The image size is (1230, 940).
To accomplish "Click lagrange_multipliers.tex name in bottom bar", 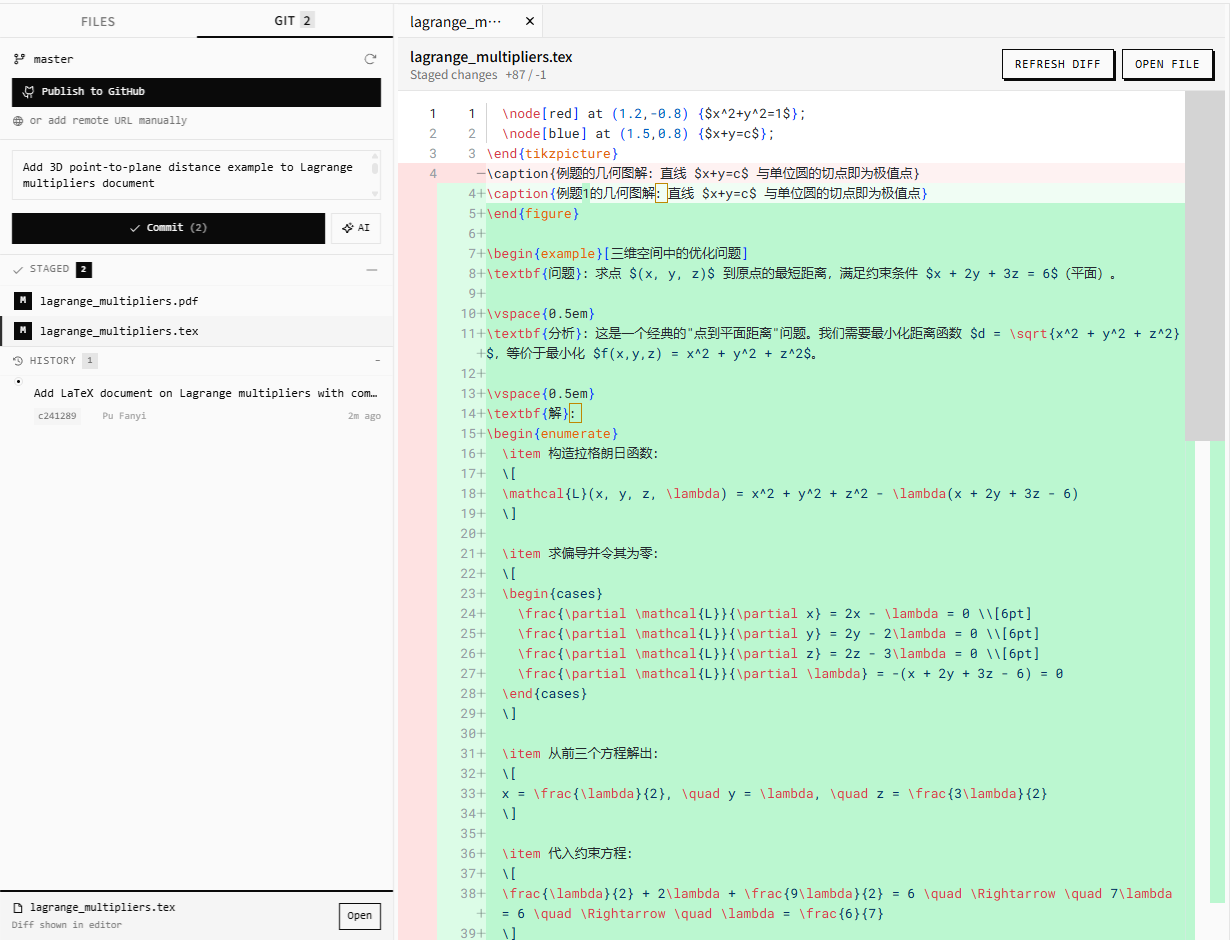I will tap(103, 908).
